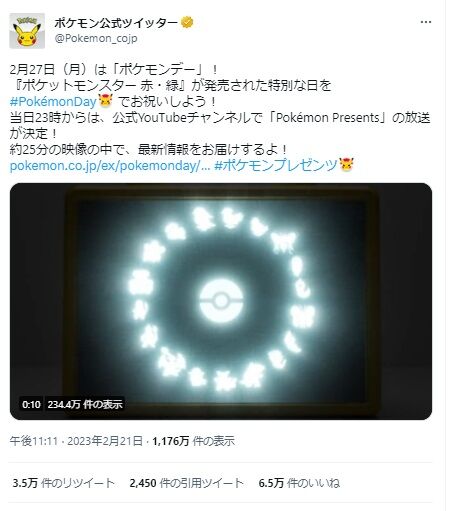451x511 pixels.
Task: Click the gold verified badge
Action: point(187,23)
